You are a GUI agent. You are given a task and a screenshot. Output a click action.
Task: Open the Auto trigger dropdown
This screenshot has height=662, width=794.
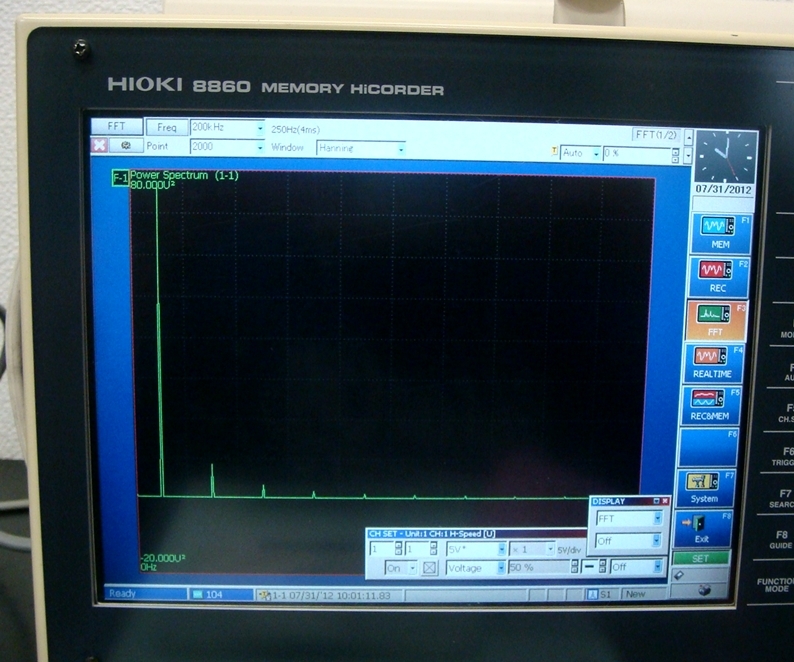[596, 153]
